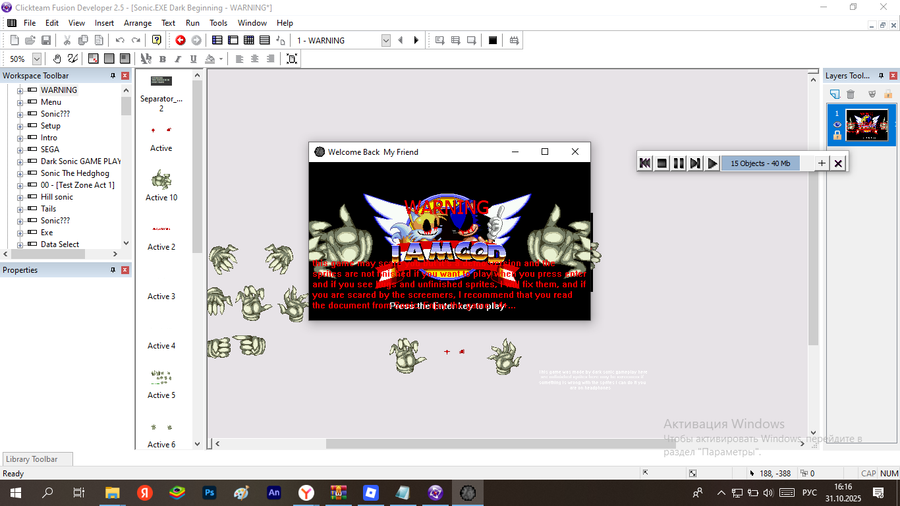Open the Storyboard Editor icon

217,40
